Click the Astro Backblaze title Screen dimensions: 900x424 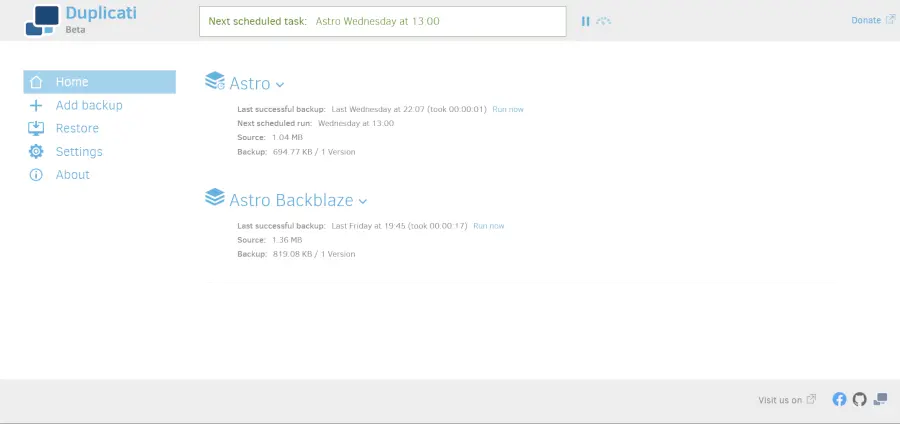[292, 200]
